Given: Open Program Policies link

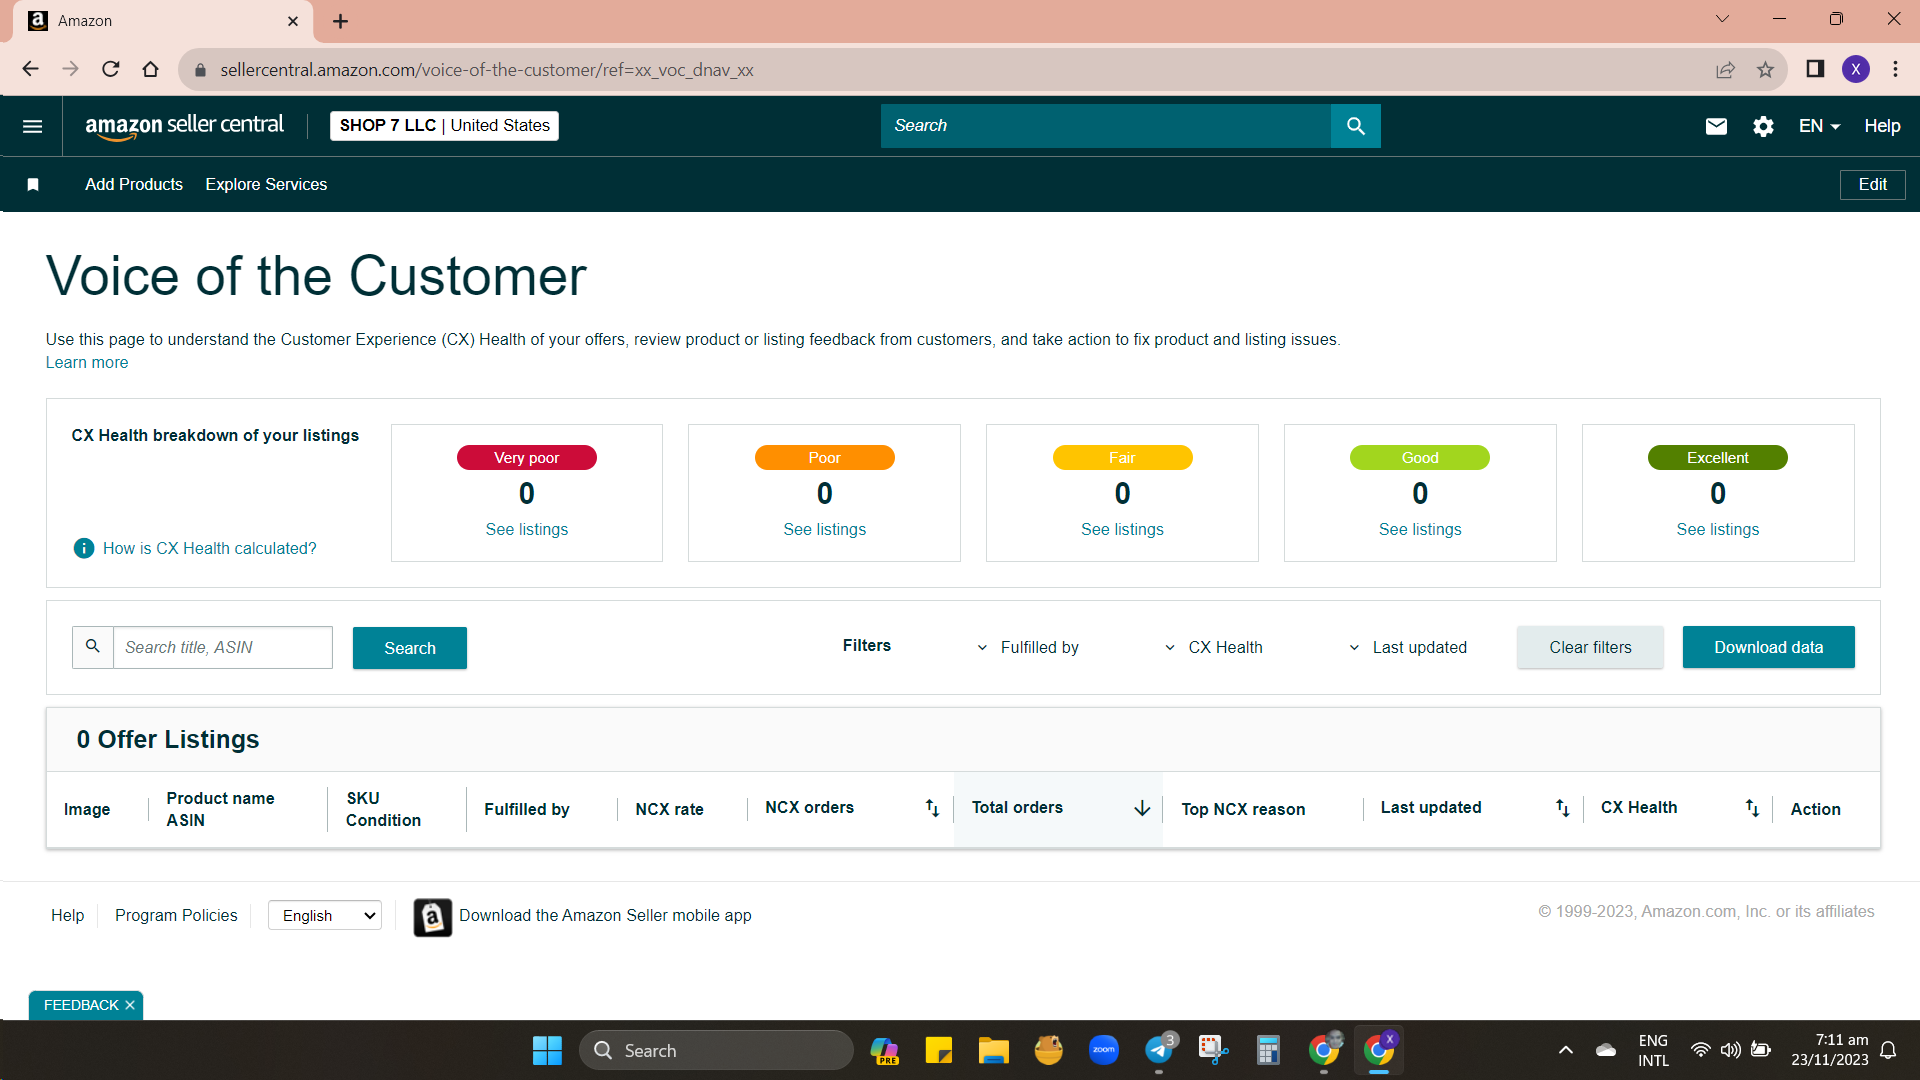Looking at the screenshot, I should [x=176, y=916].
